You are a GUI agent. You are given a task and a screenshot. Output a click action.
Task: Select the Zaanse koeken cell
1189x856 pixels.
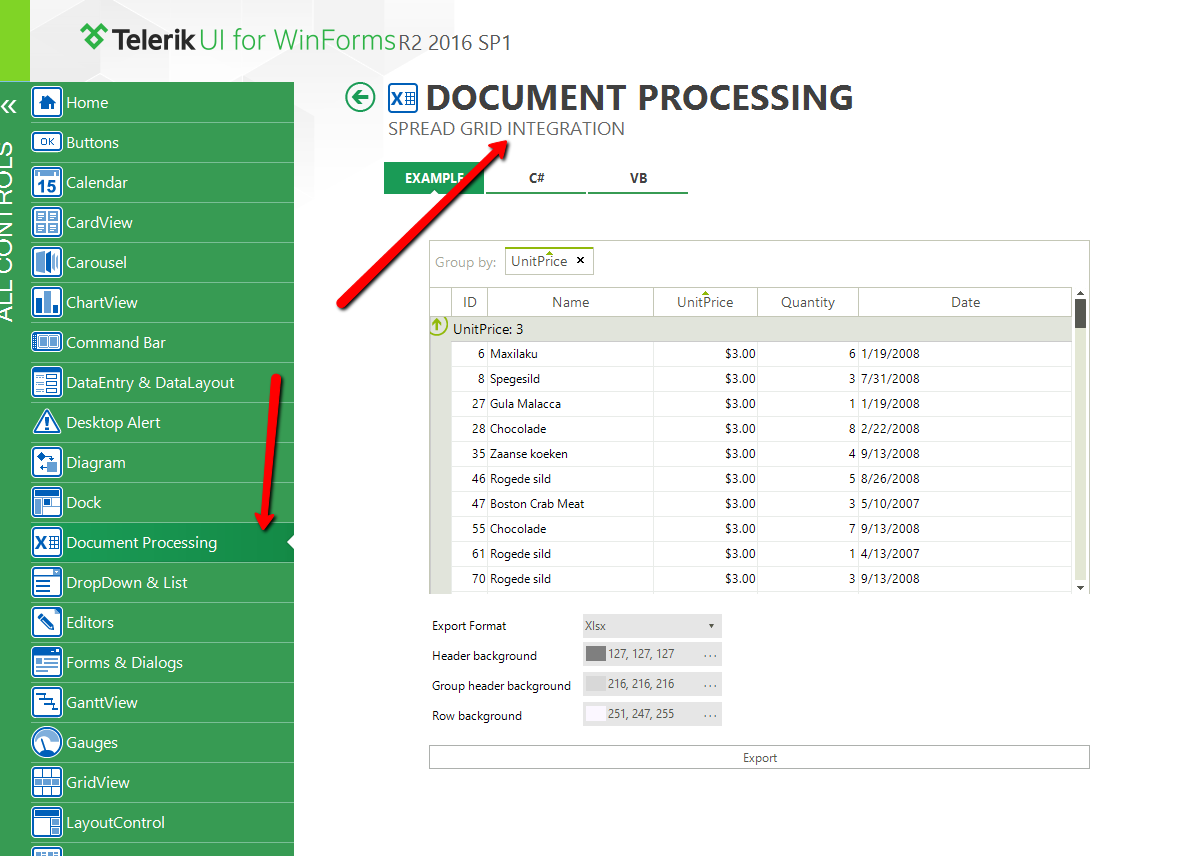(570, 453)
